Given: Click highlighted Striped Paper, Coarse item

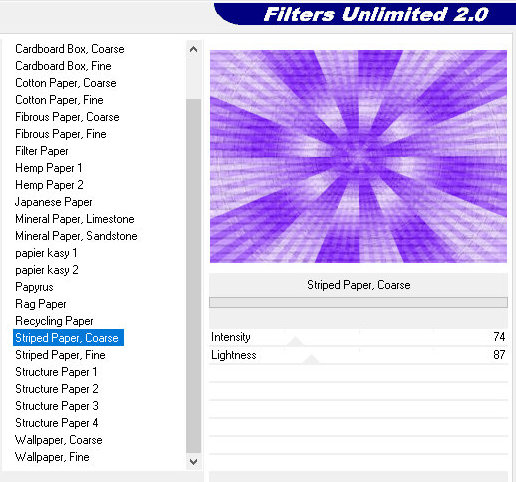Looking at the screenshot, I should (x=68, y=338).
